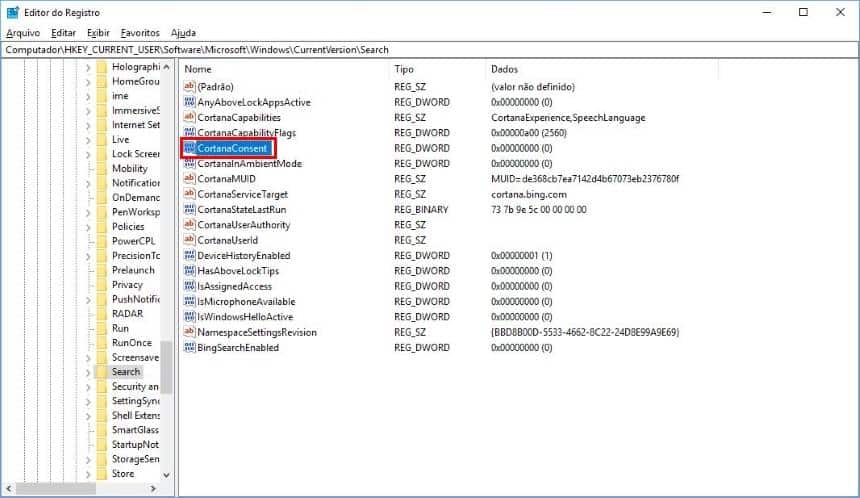The width and height of the screenshot is (860, 498).
Task: Click the Search folder icon in tree
Action: point(101,372)
